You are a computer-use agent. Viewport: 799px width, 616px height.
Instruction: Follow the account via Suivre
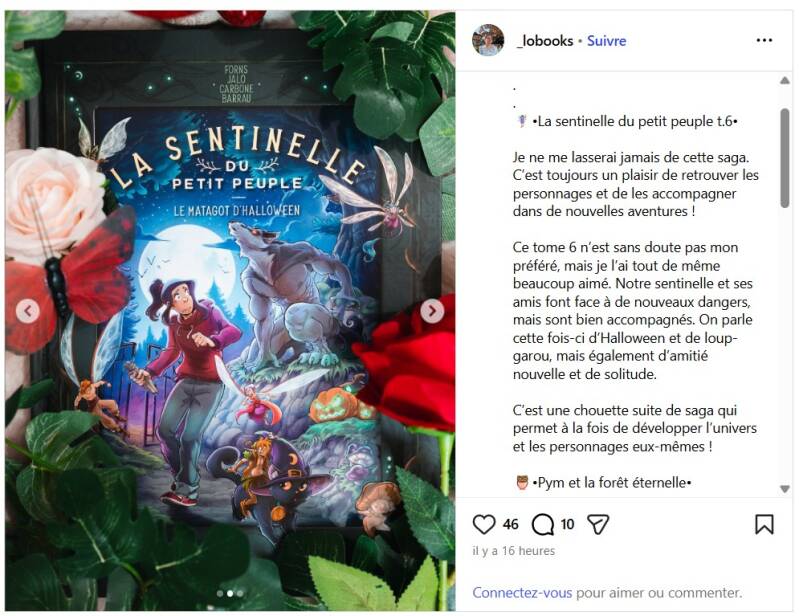pos(606,41)
